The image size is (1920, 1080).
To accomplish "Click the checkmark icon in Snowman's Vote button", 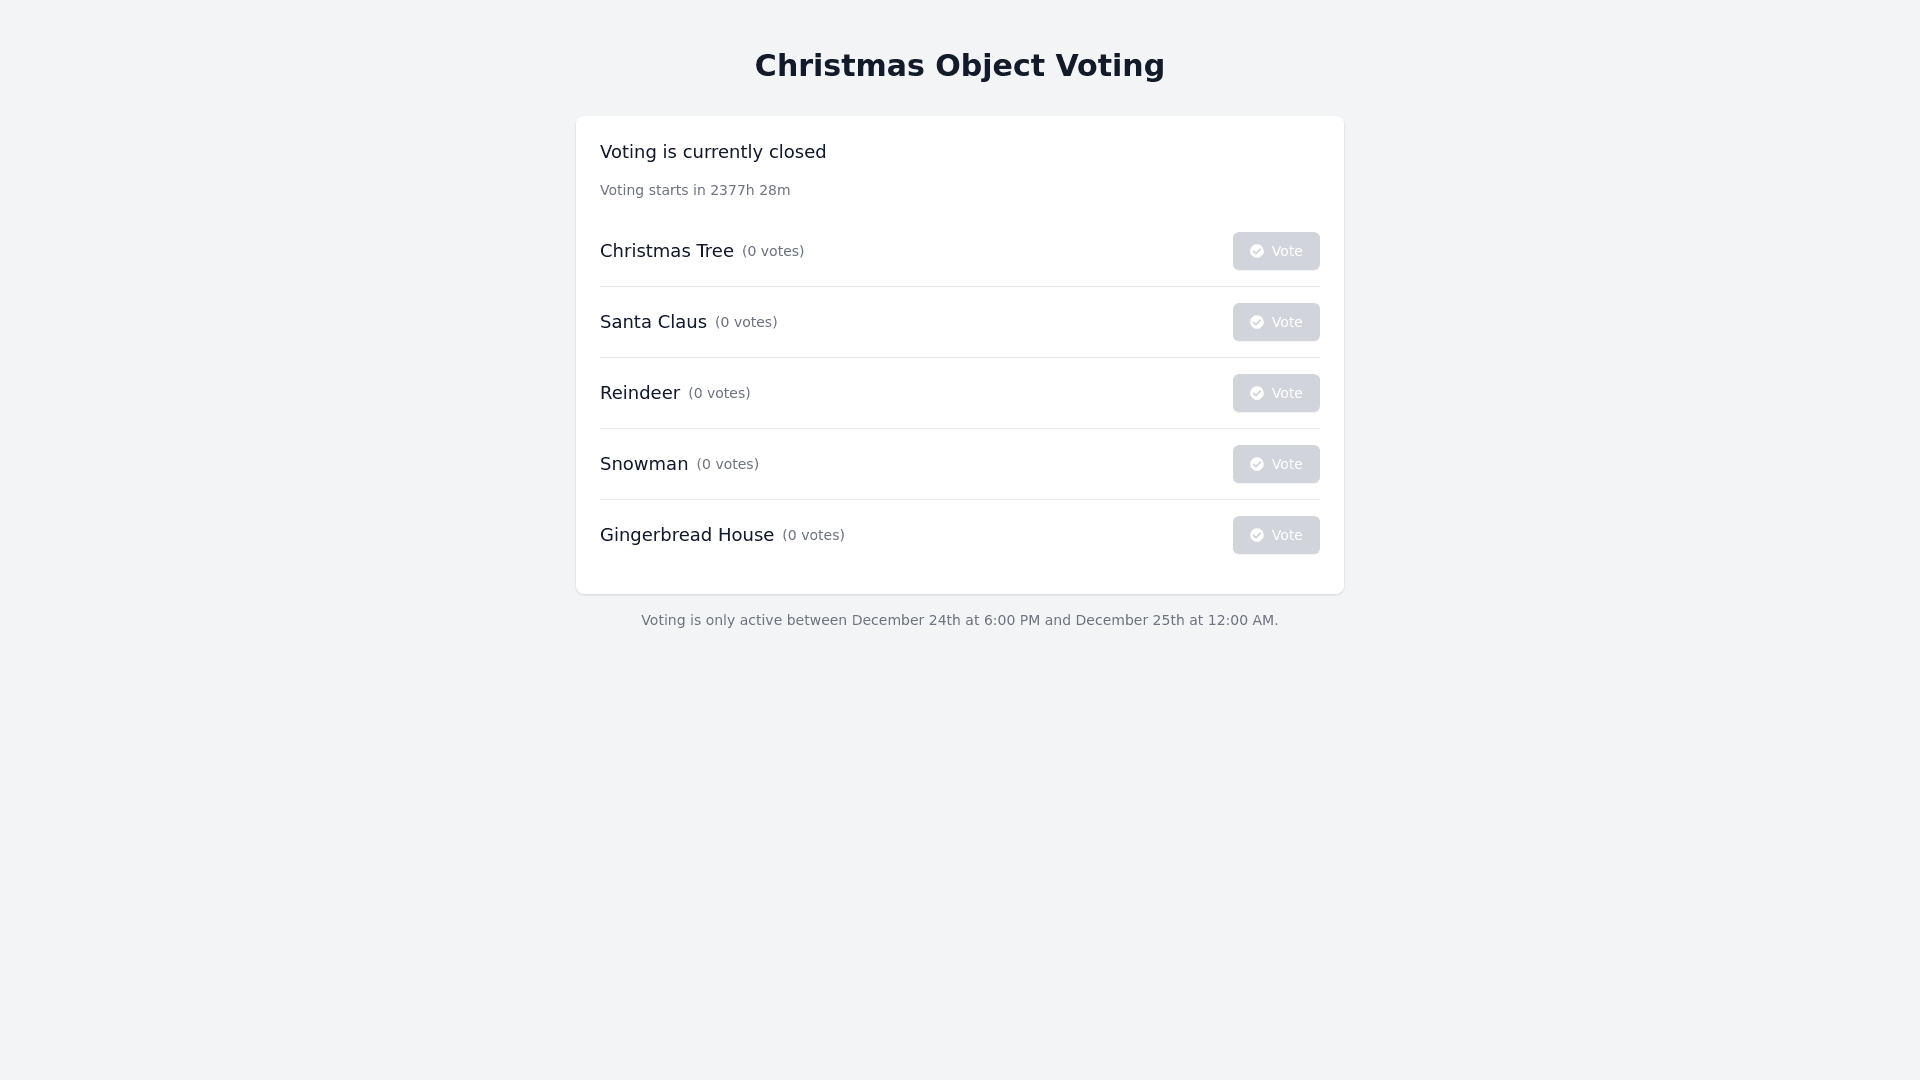I will (1257, 464).
